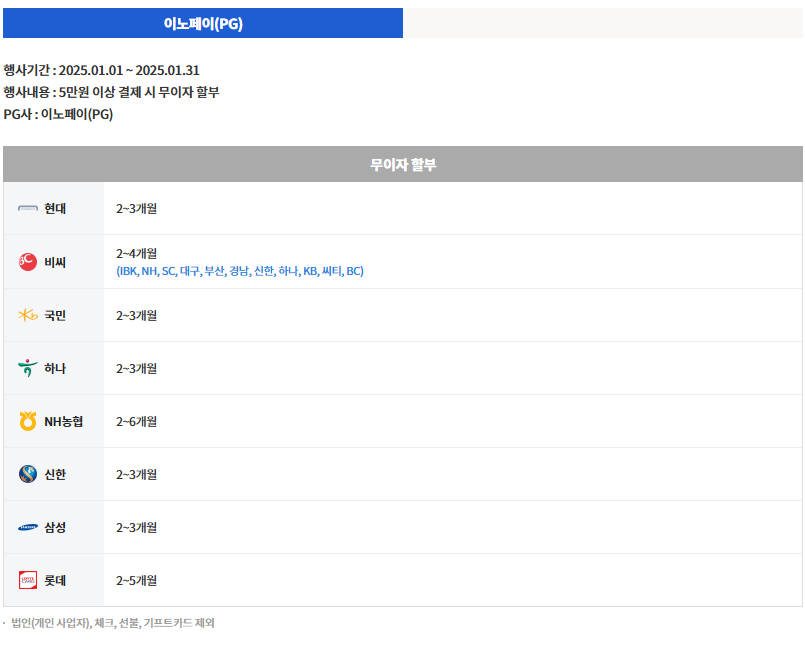Click the NH농협 2~6개월 installment text
805x646 pixels.
click(137, 422)
